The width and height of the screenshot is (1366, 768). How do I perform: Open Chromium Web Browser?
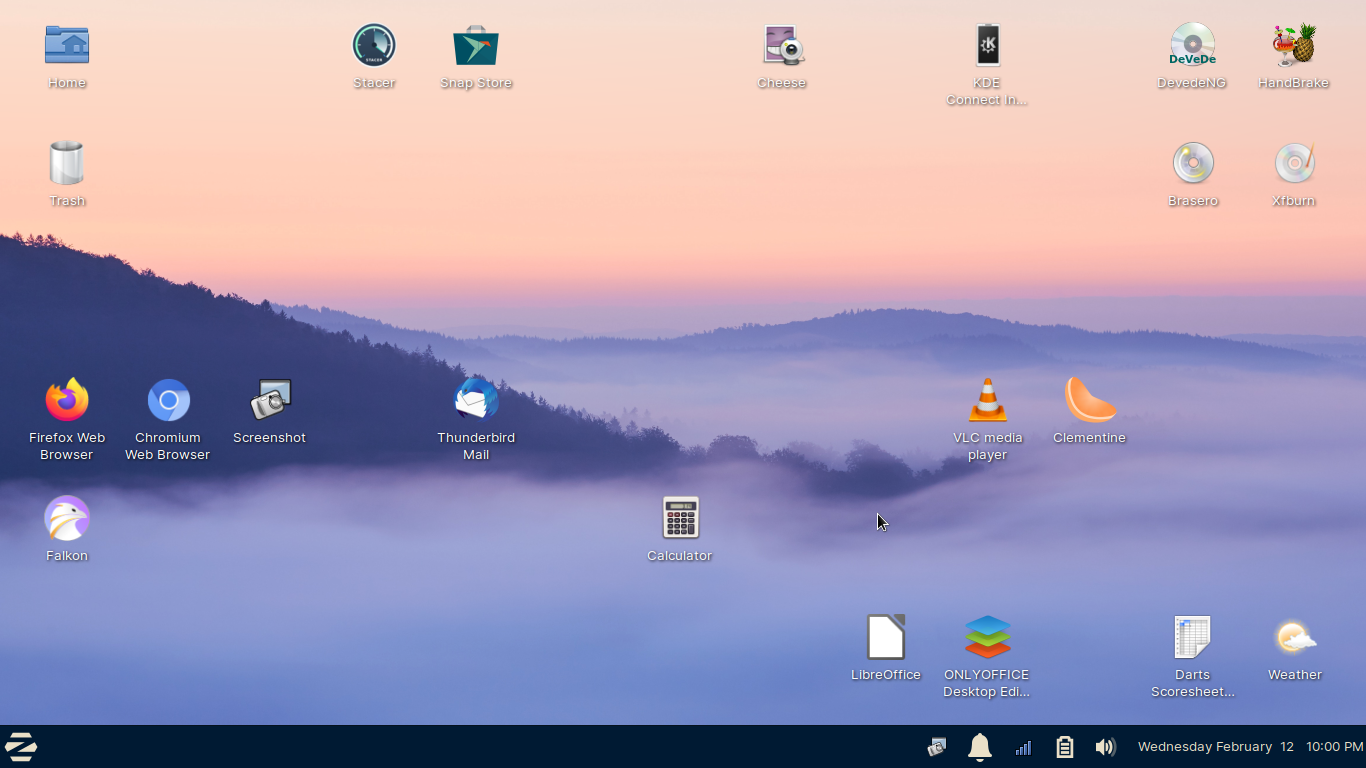point(168,401)
